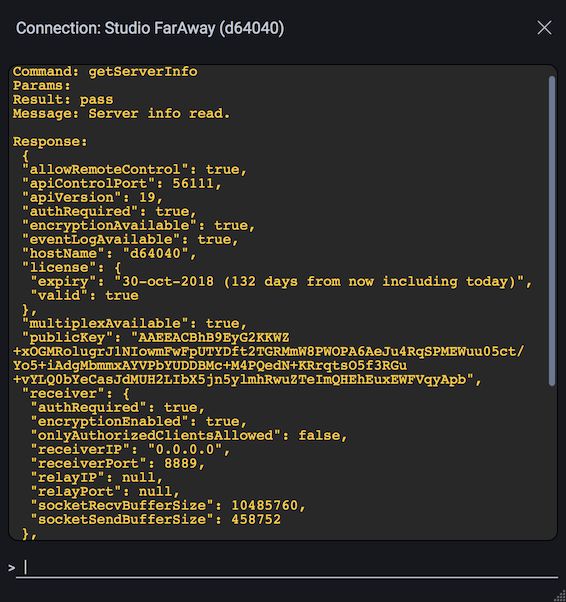
Task: Click the "eventLogAvailable": true line
Action: click(x=130, y=240)
